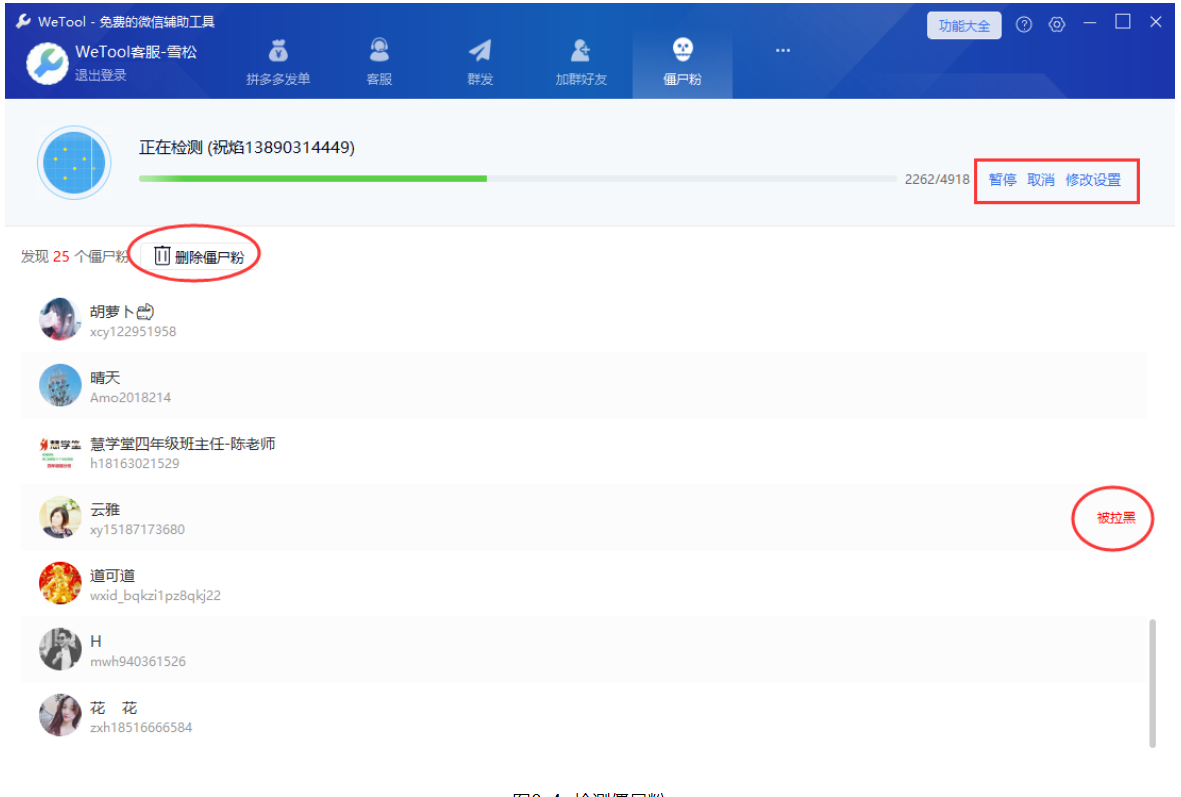Screen dimensions: 1181x797
Task: Open the 拼多多发单 tab
Action: pyautogui.click(x=278, y=63)
